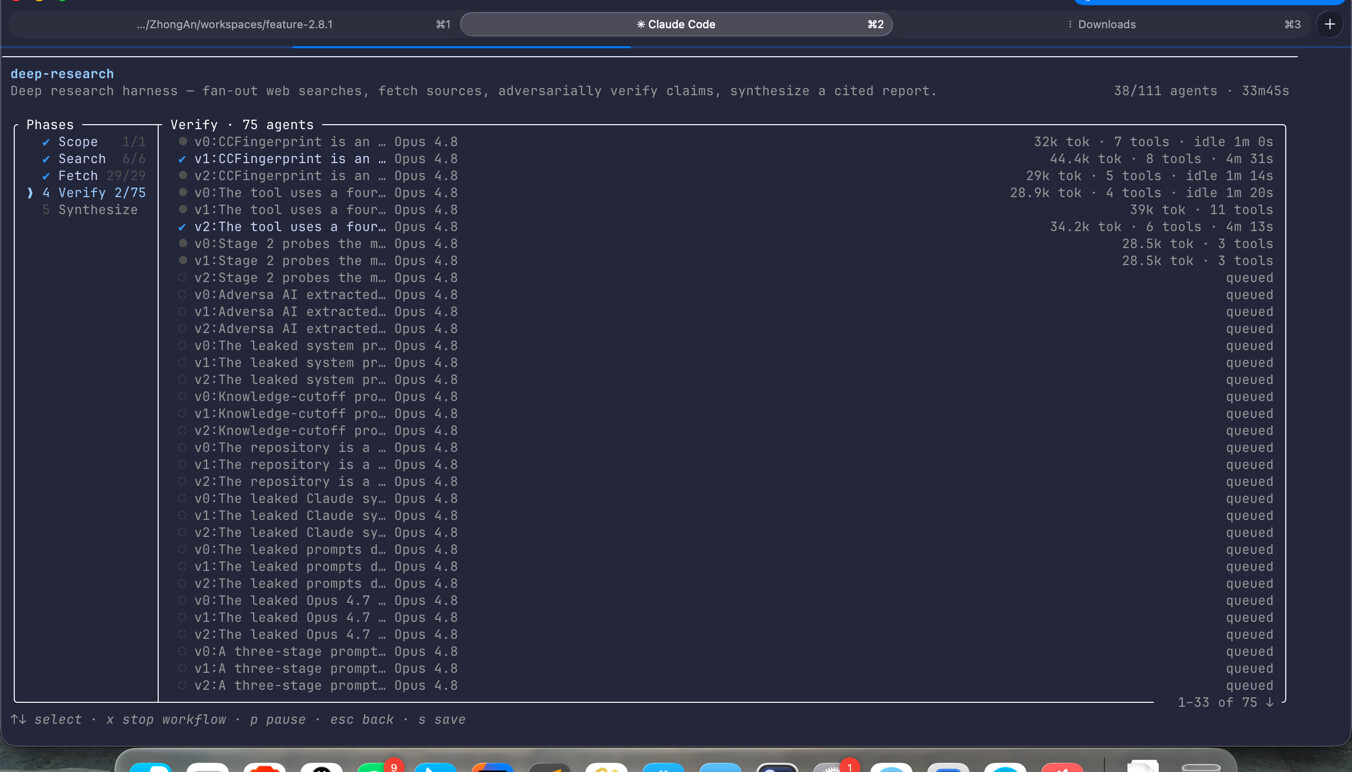The height and width of the screenshot is (772, 1352).
Task: Select the Synthesize phase
Action: 98,210
